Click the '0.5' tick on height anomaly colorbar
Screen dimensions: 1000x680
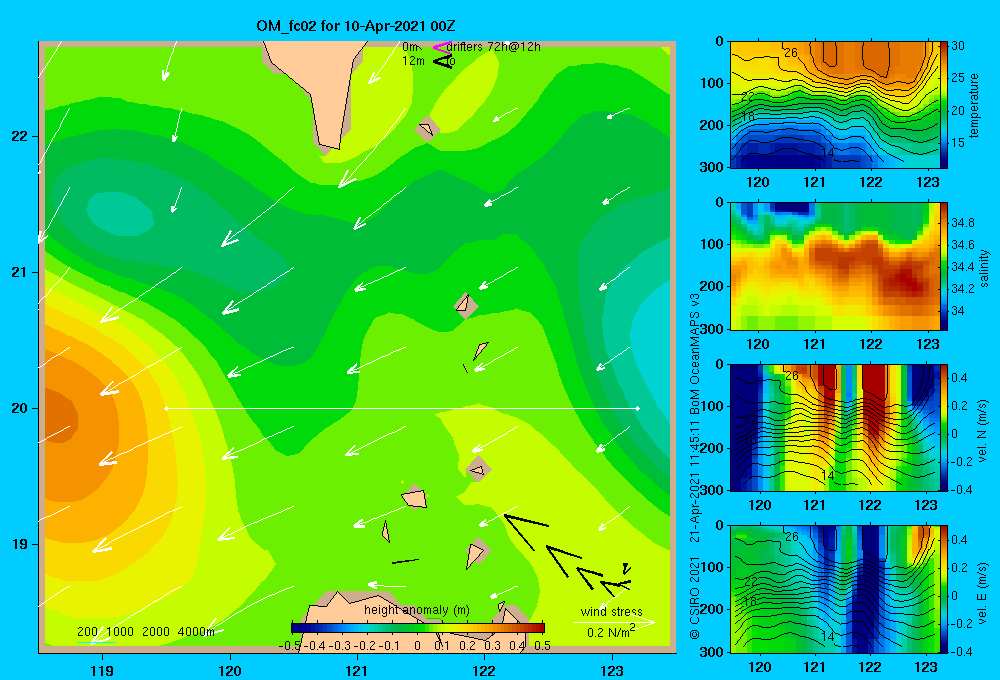pos(542,646)
